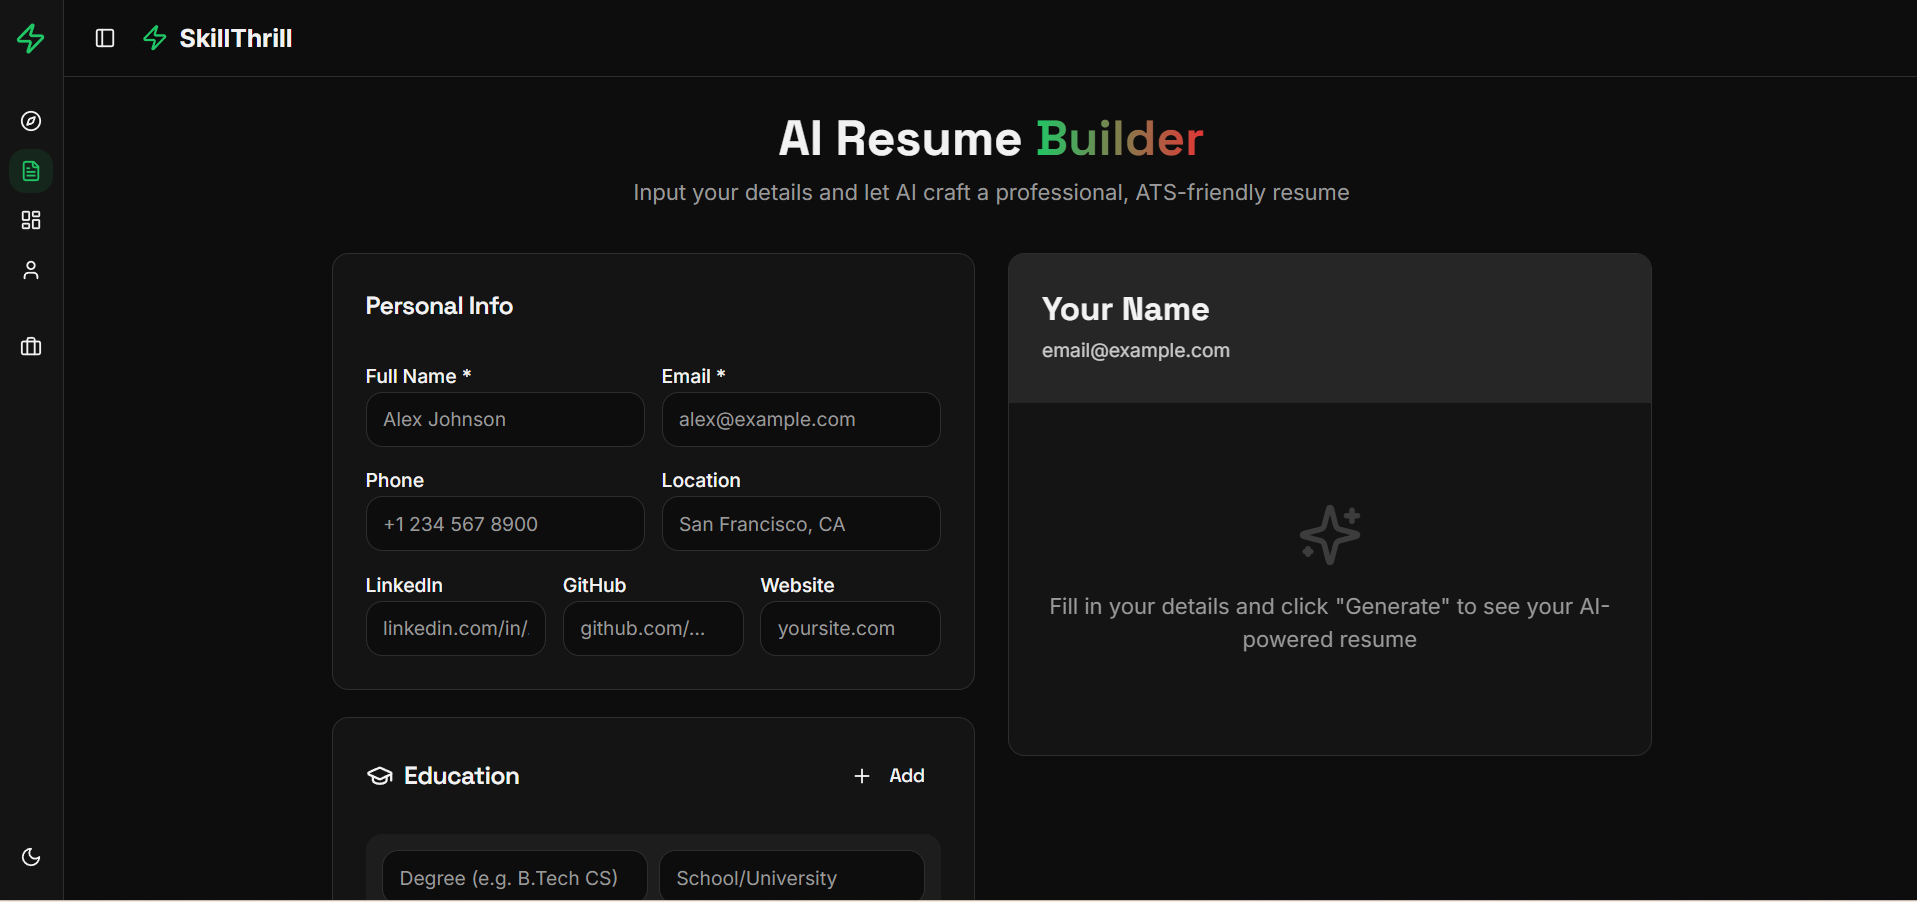Click the sparkle icon in resume preview
The height and width of the screenshot is (902, 1917).
[x=1330, y=535]
